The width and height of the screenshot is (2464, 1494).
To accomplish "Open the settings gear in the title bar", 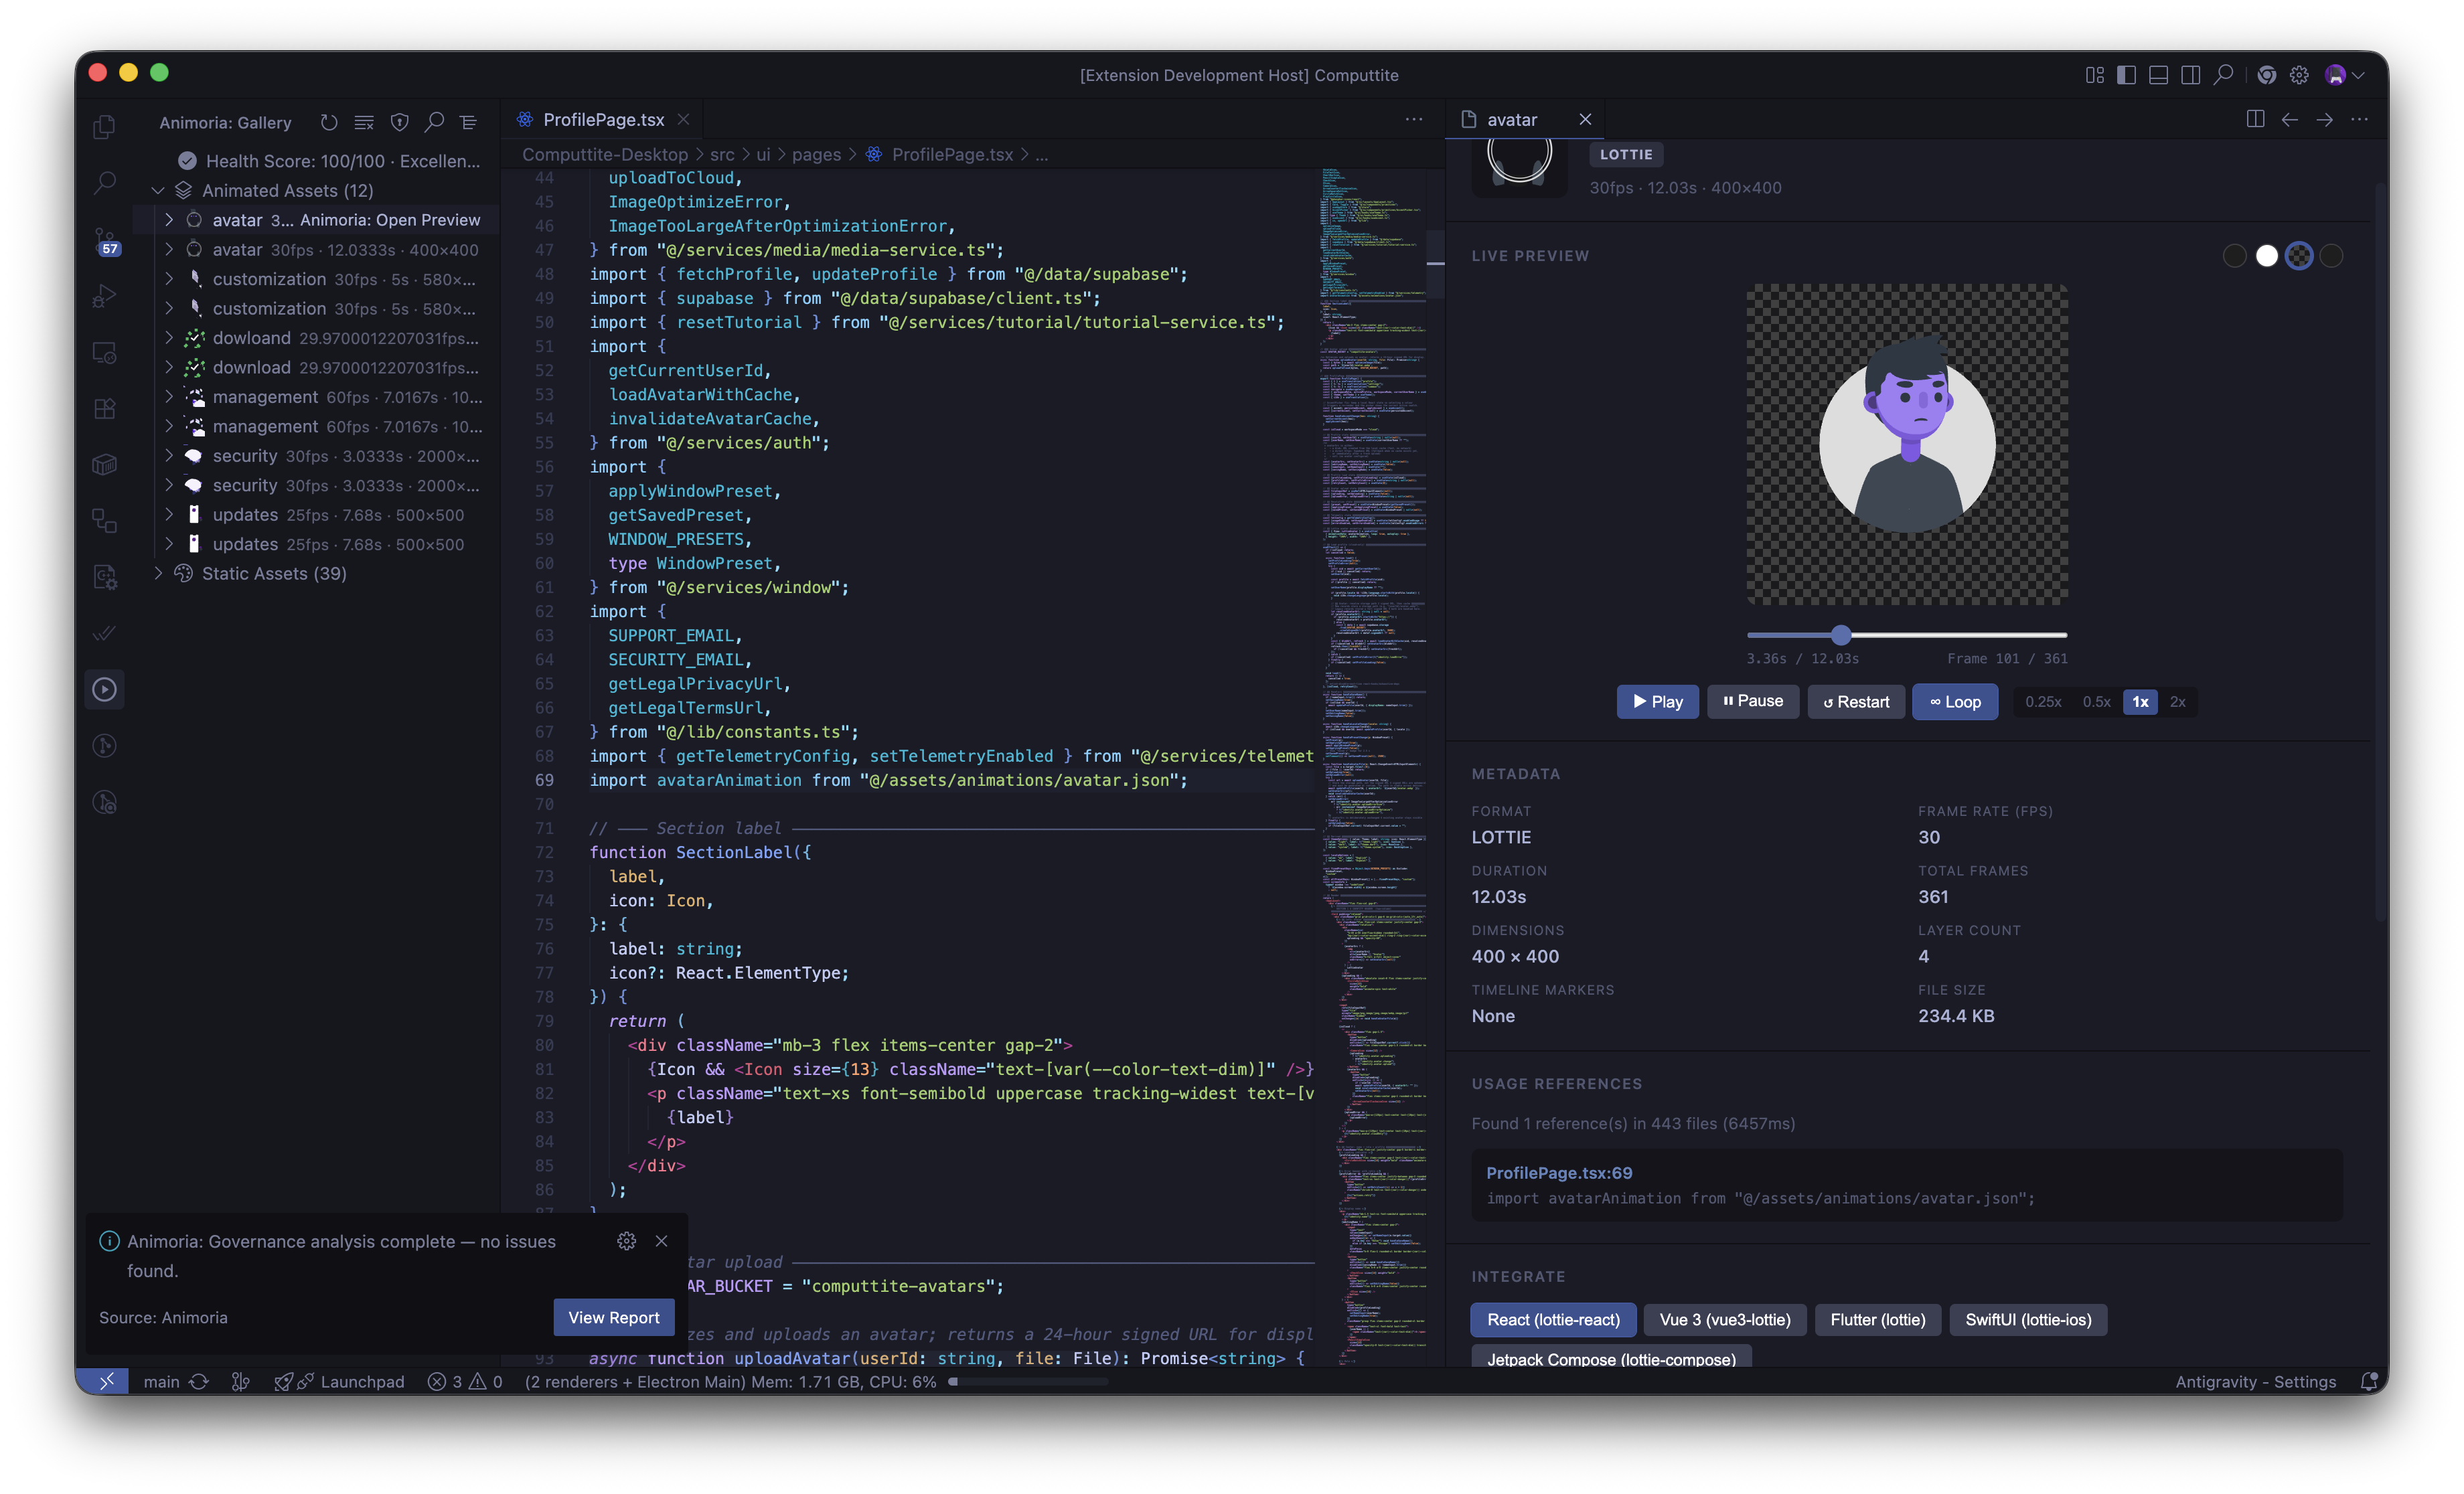I will (2299, 75).
